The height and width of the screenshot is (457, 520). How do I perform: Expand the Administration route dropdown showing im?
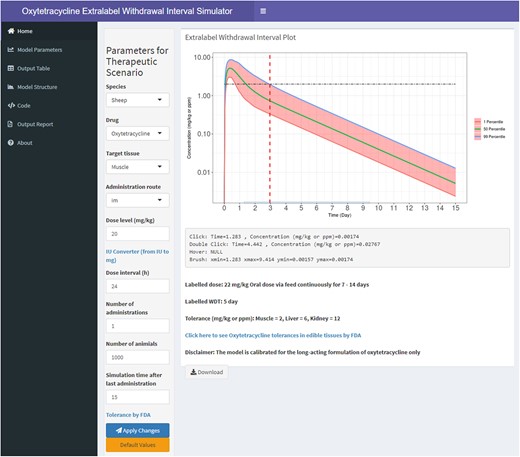point(137,200)
